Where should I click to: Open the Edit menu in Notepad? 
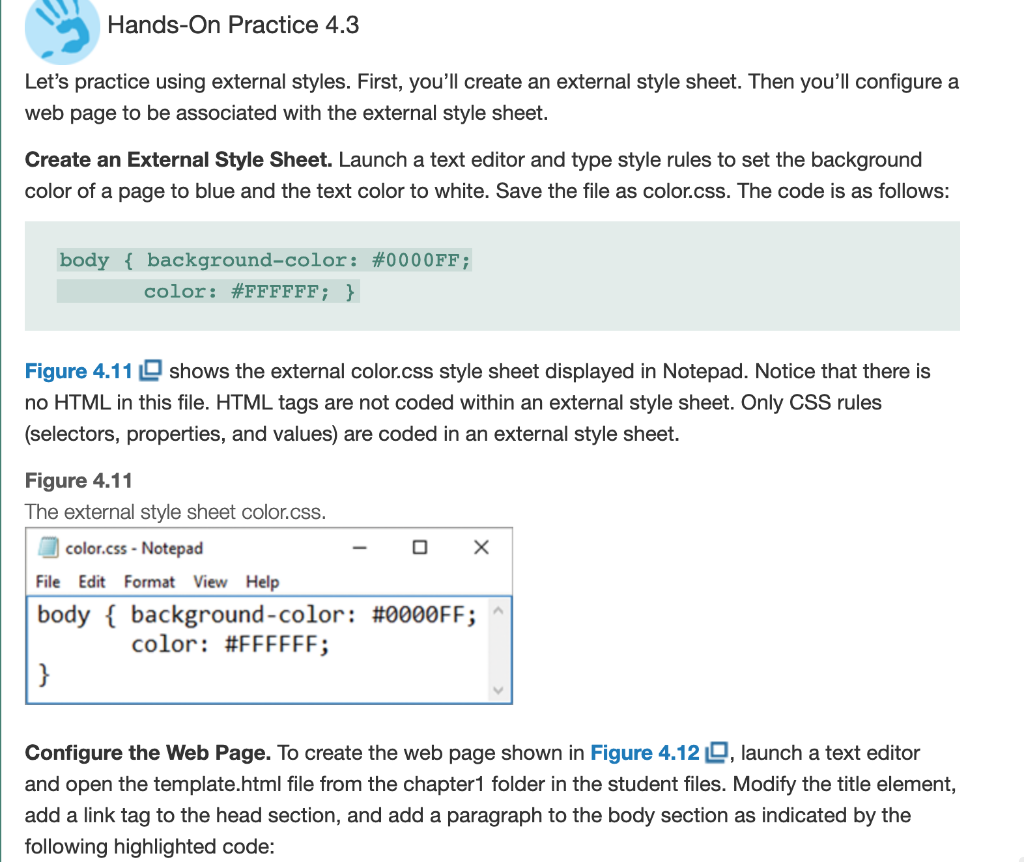(x=92, y=581)
